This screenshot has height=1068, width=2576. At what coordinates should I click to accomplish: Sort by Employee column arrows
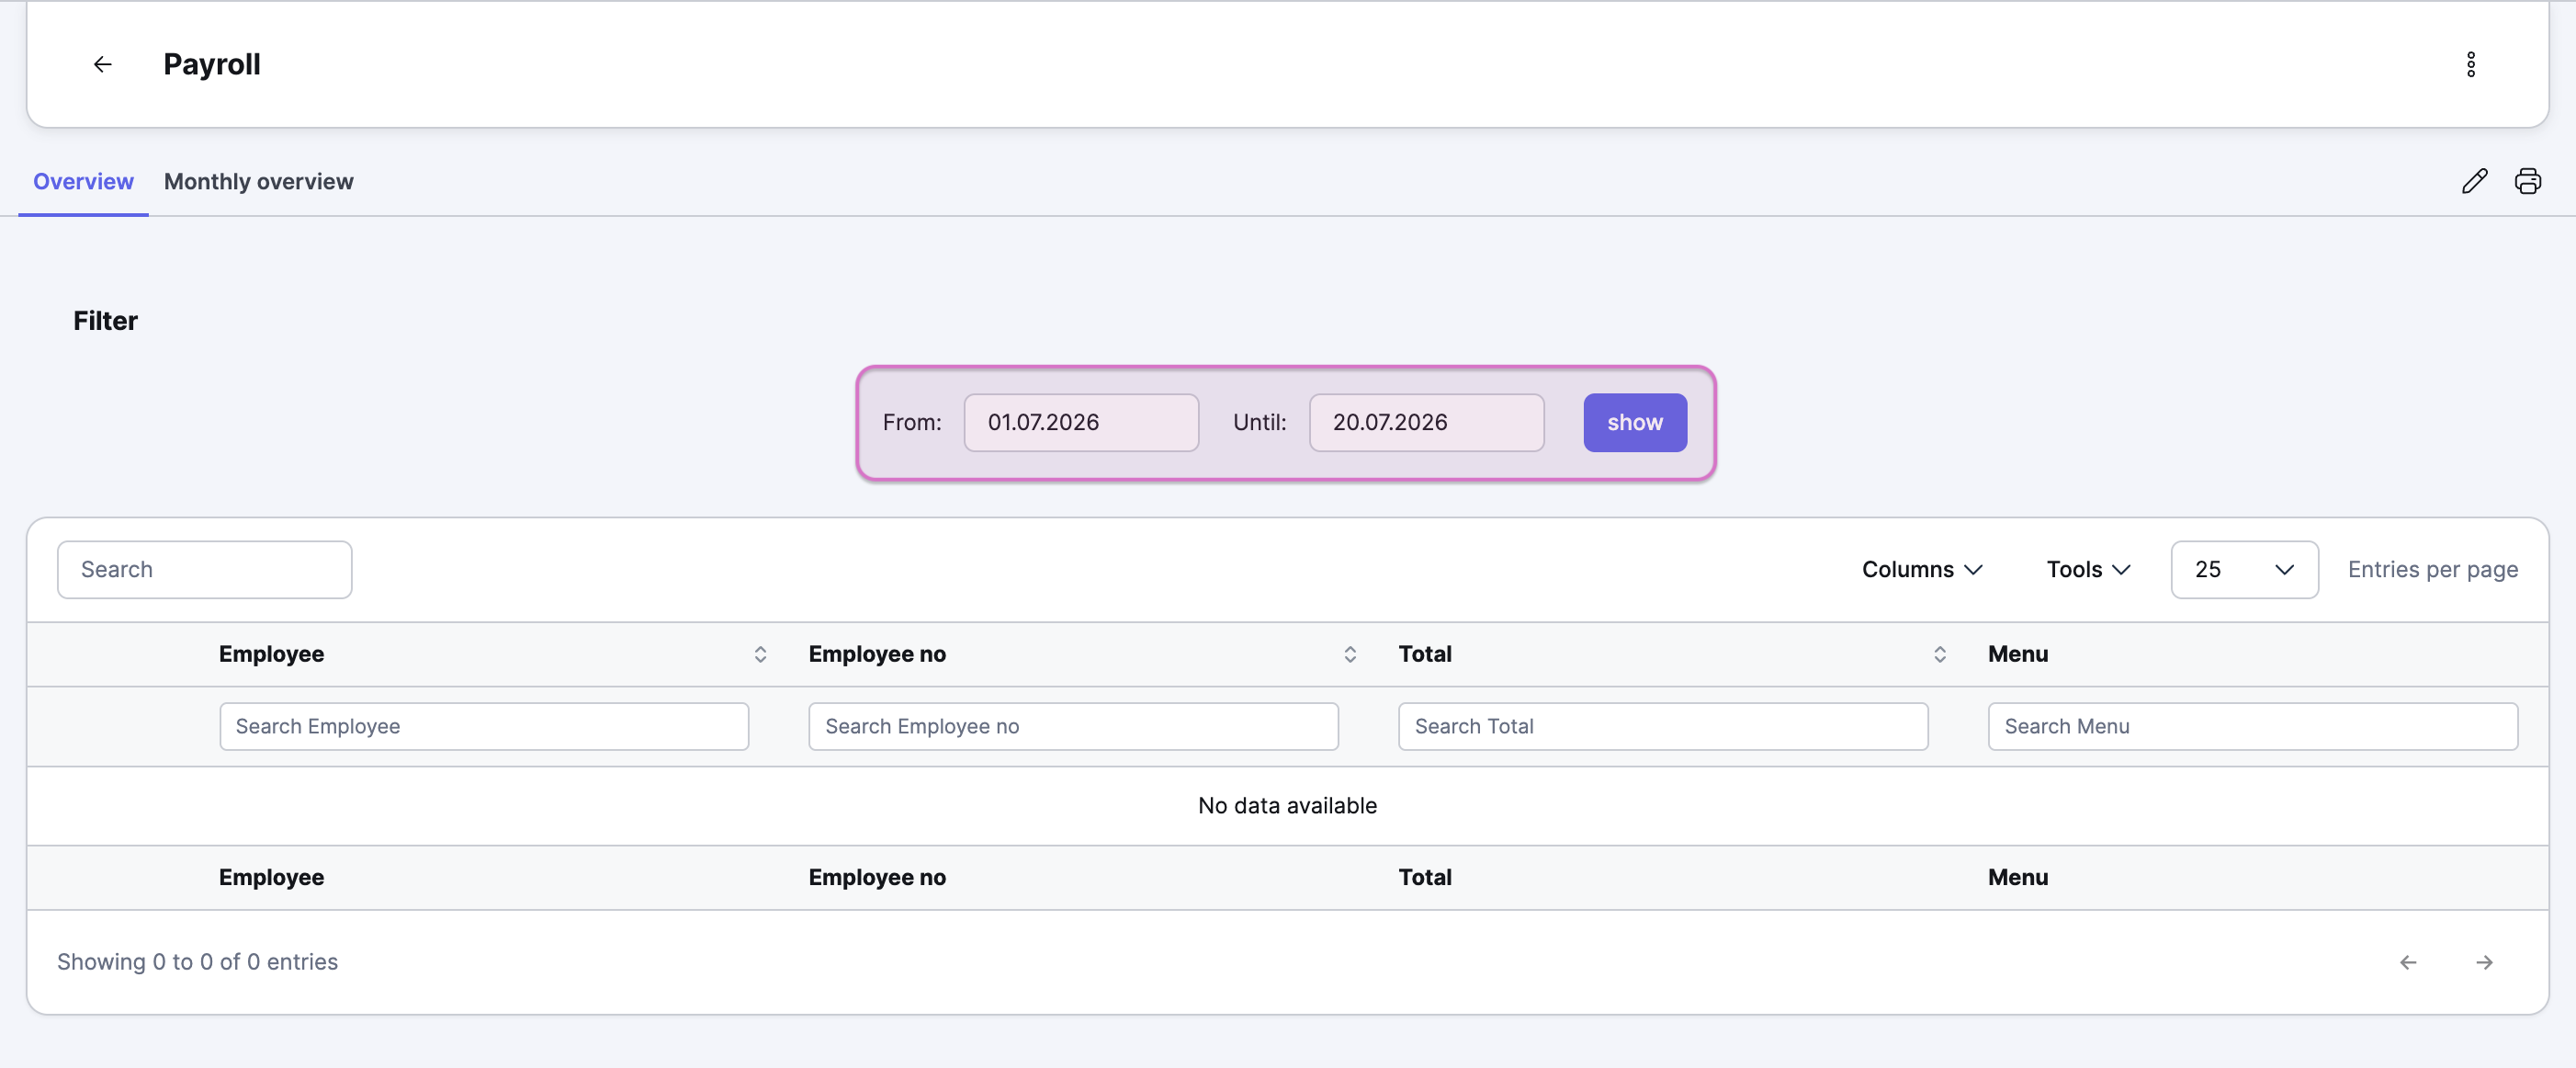coord(760,654)
